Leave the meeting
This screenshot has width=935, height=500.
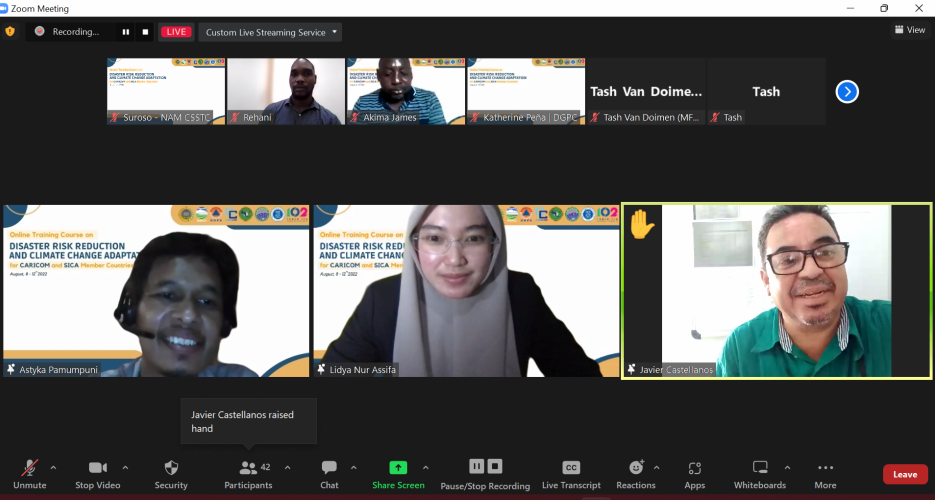tap(904, 474)
